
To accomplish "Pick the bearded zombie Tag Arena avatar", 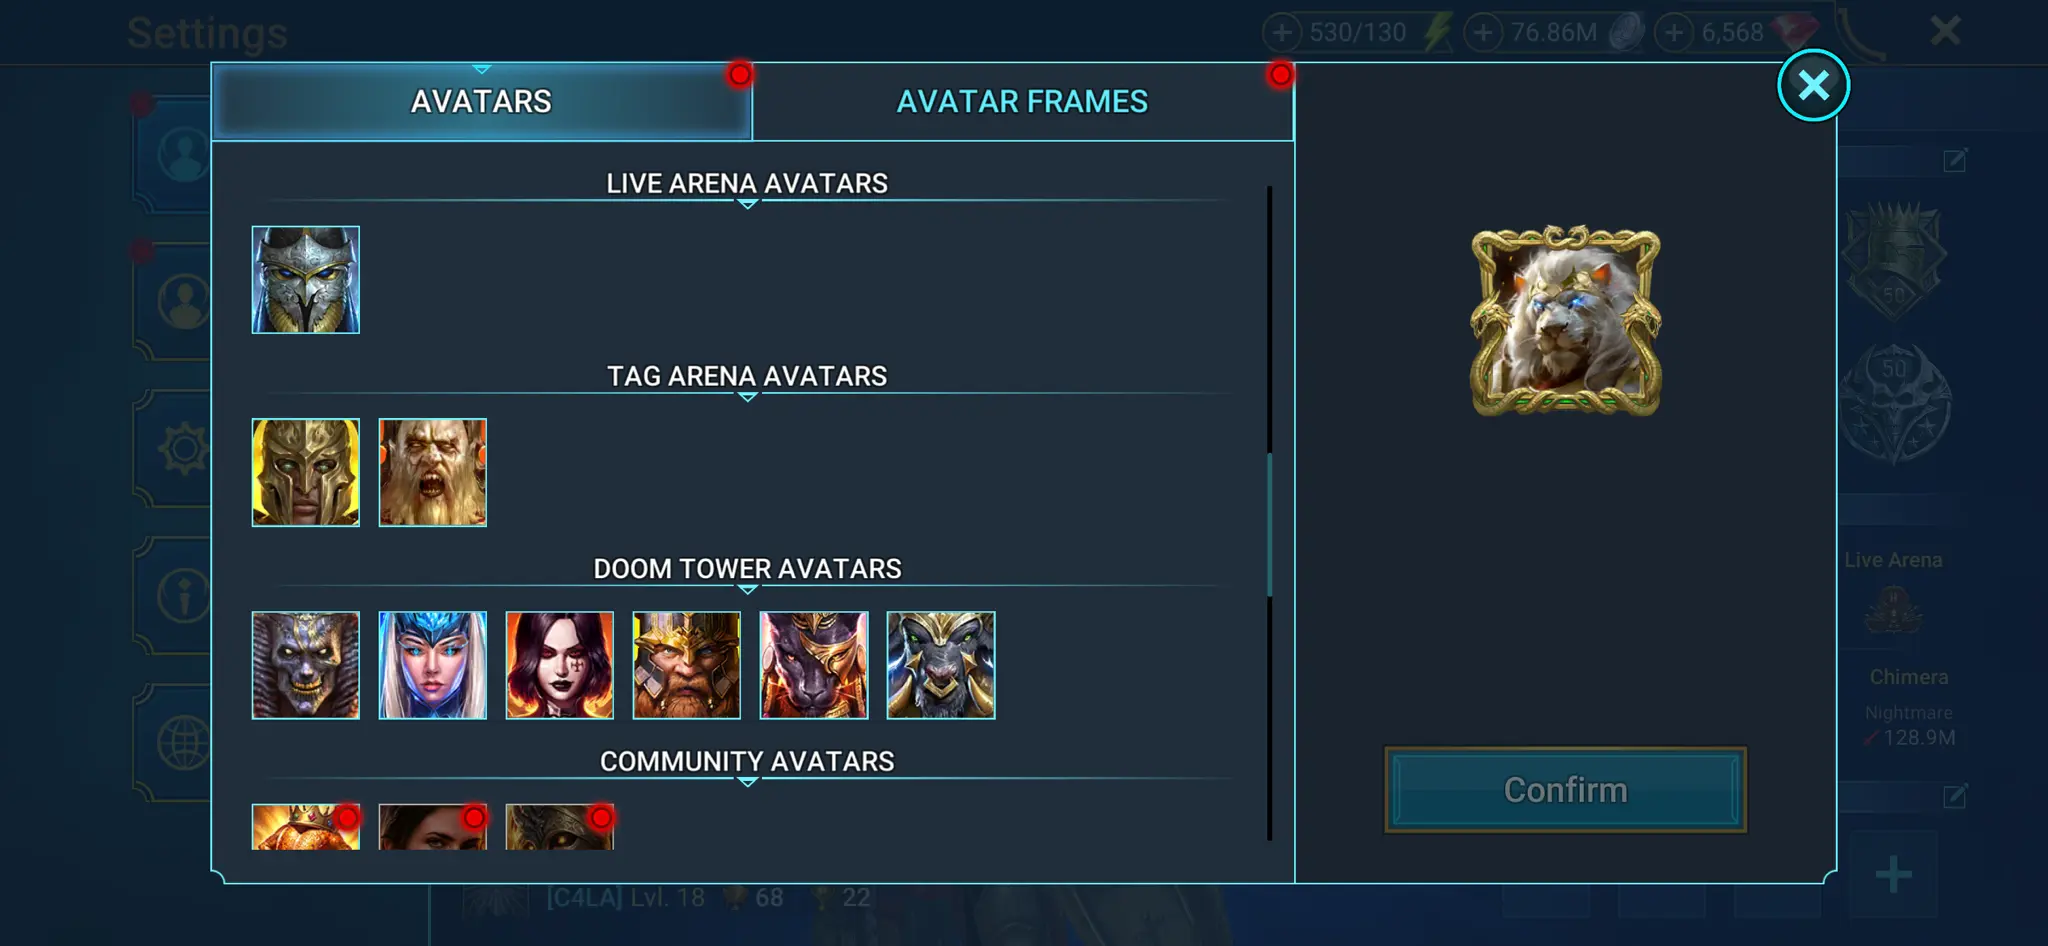I will pyautogui.click(x=432, y=472).
